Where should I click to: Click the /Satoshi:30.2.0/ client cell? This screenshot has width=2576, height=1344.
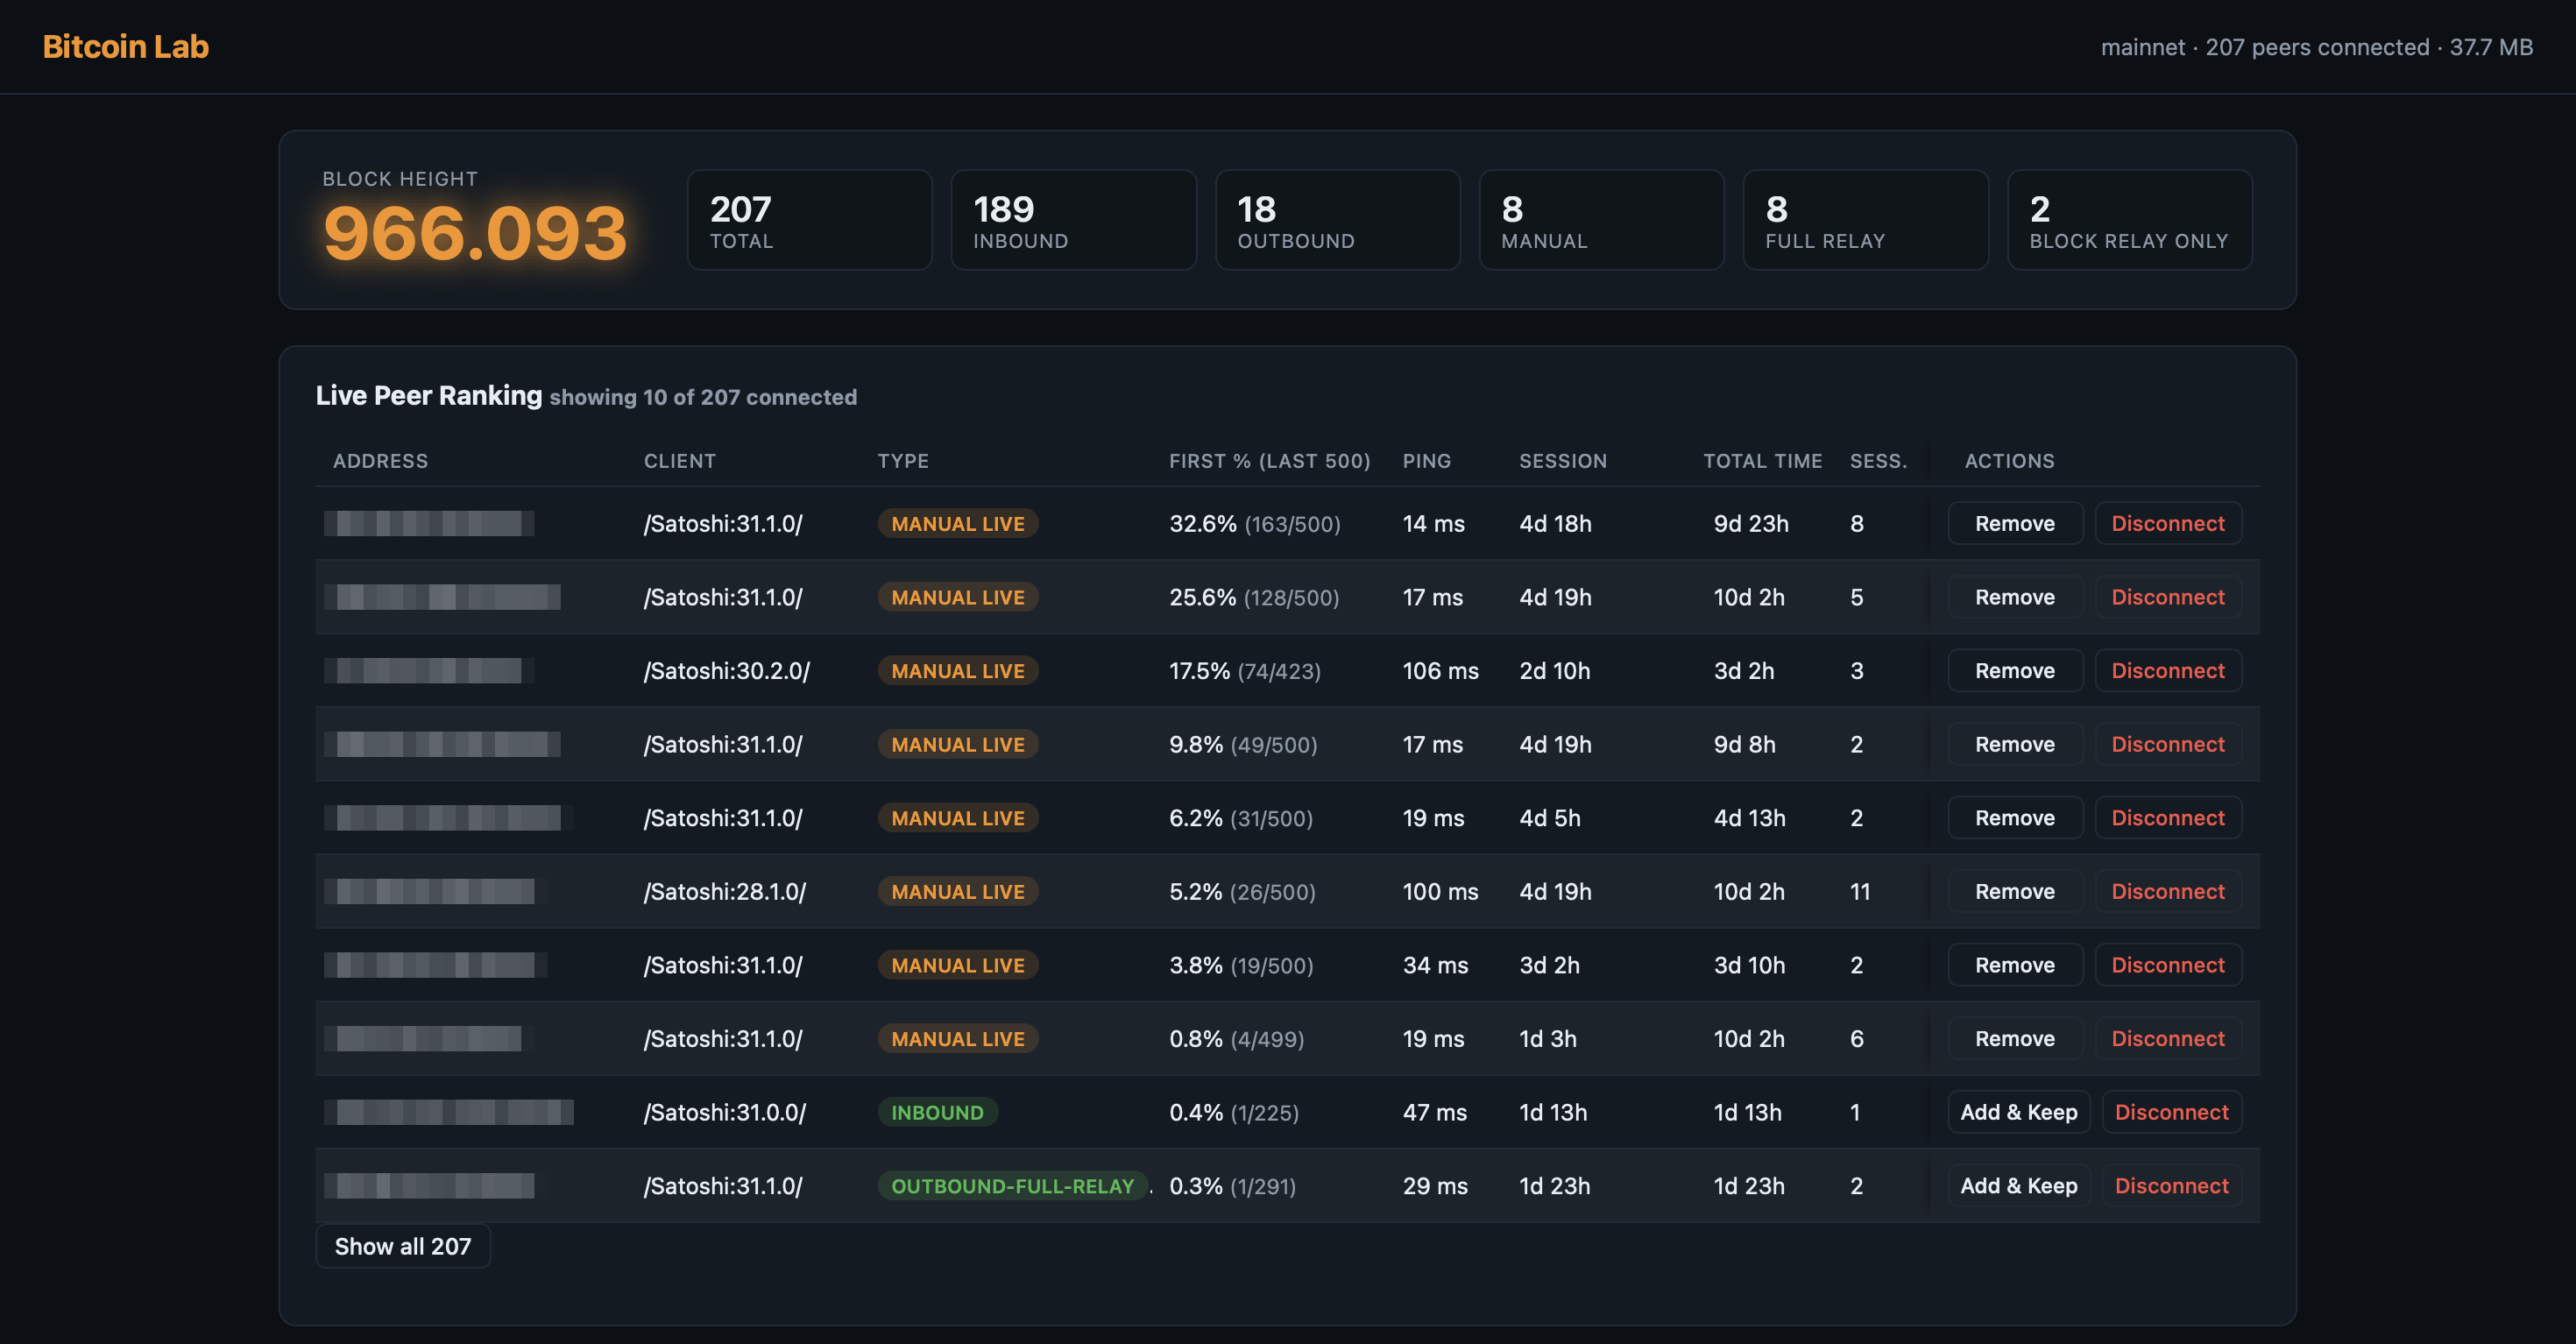pos(727,670)
